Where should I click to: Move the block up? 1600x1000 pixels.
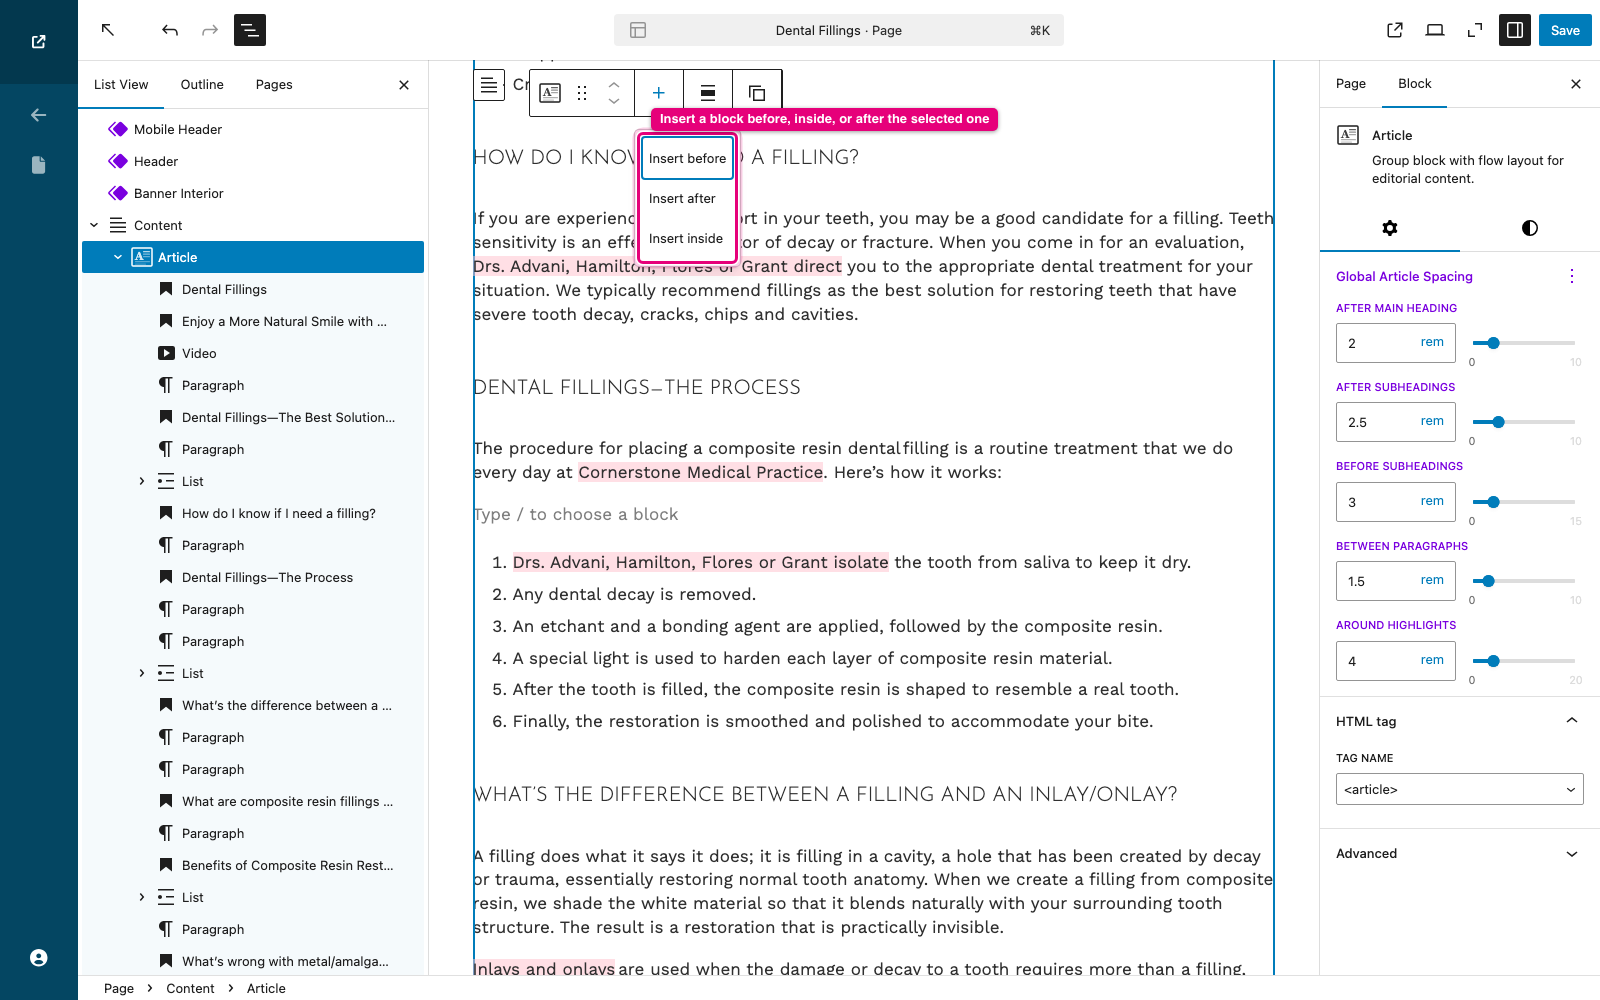pyautogui.click(x=614, y=84)
